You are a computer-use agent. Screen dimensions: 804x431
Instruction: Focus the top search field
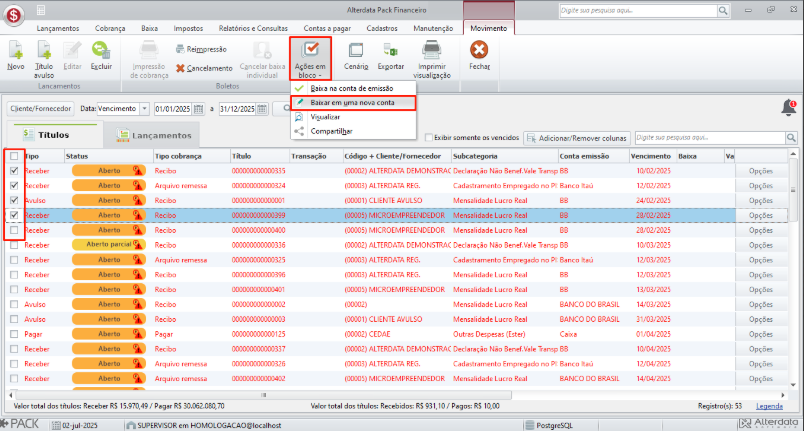(x=638, y=10)
